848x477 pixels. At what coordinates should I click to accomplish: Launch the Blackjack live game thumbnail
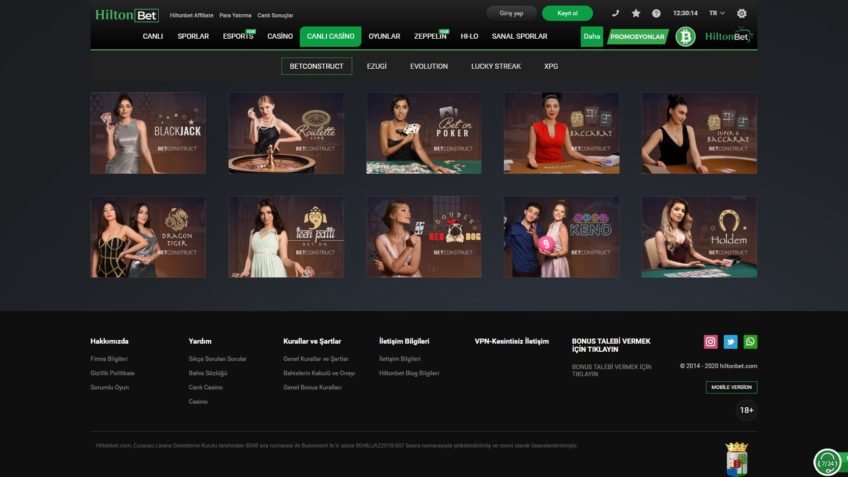tap(148, 133)
